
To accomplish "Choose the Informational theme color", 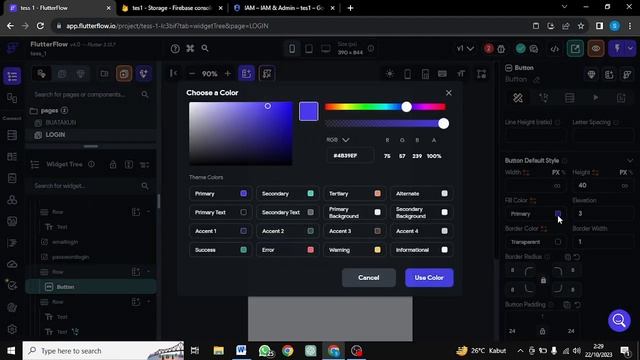I will (x=421, y=250).
